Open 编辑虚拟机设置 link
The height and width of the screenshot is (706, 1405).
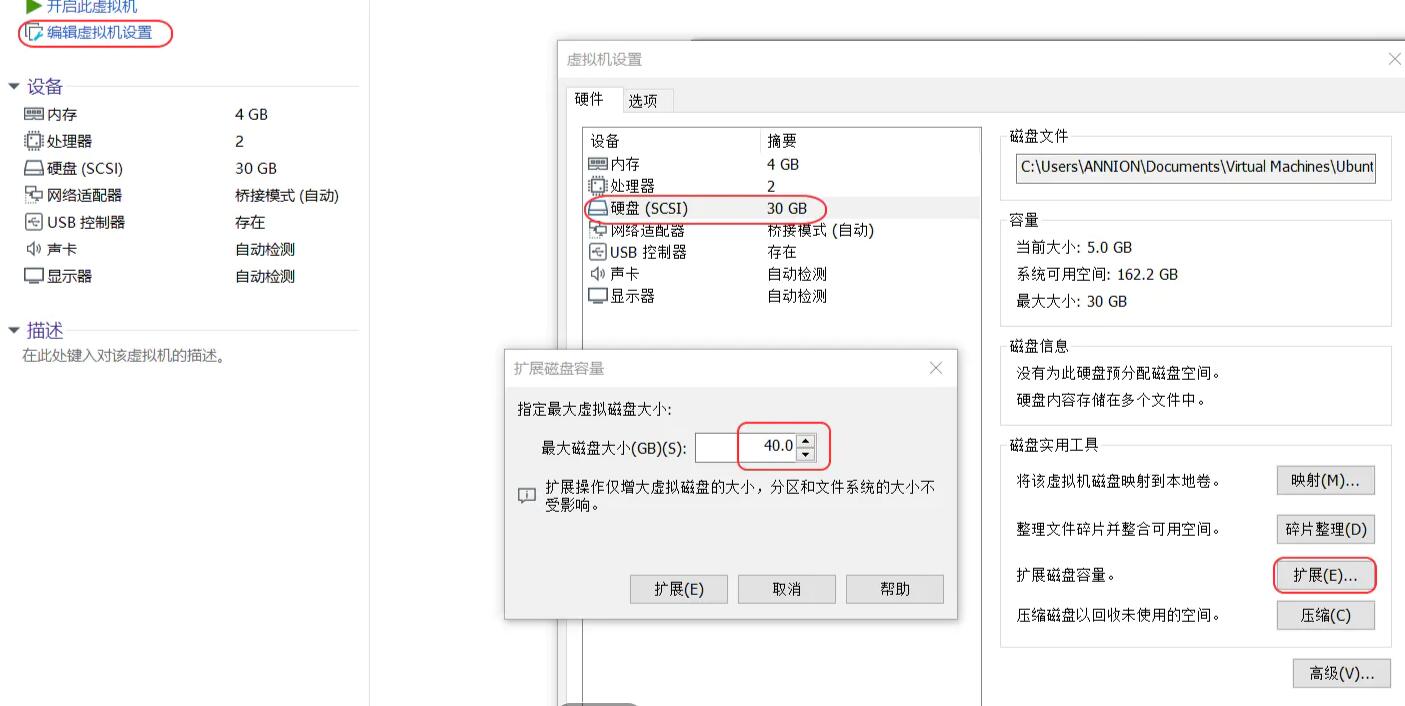(x=99, y=32)
